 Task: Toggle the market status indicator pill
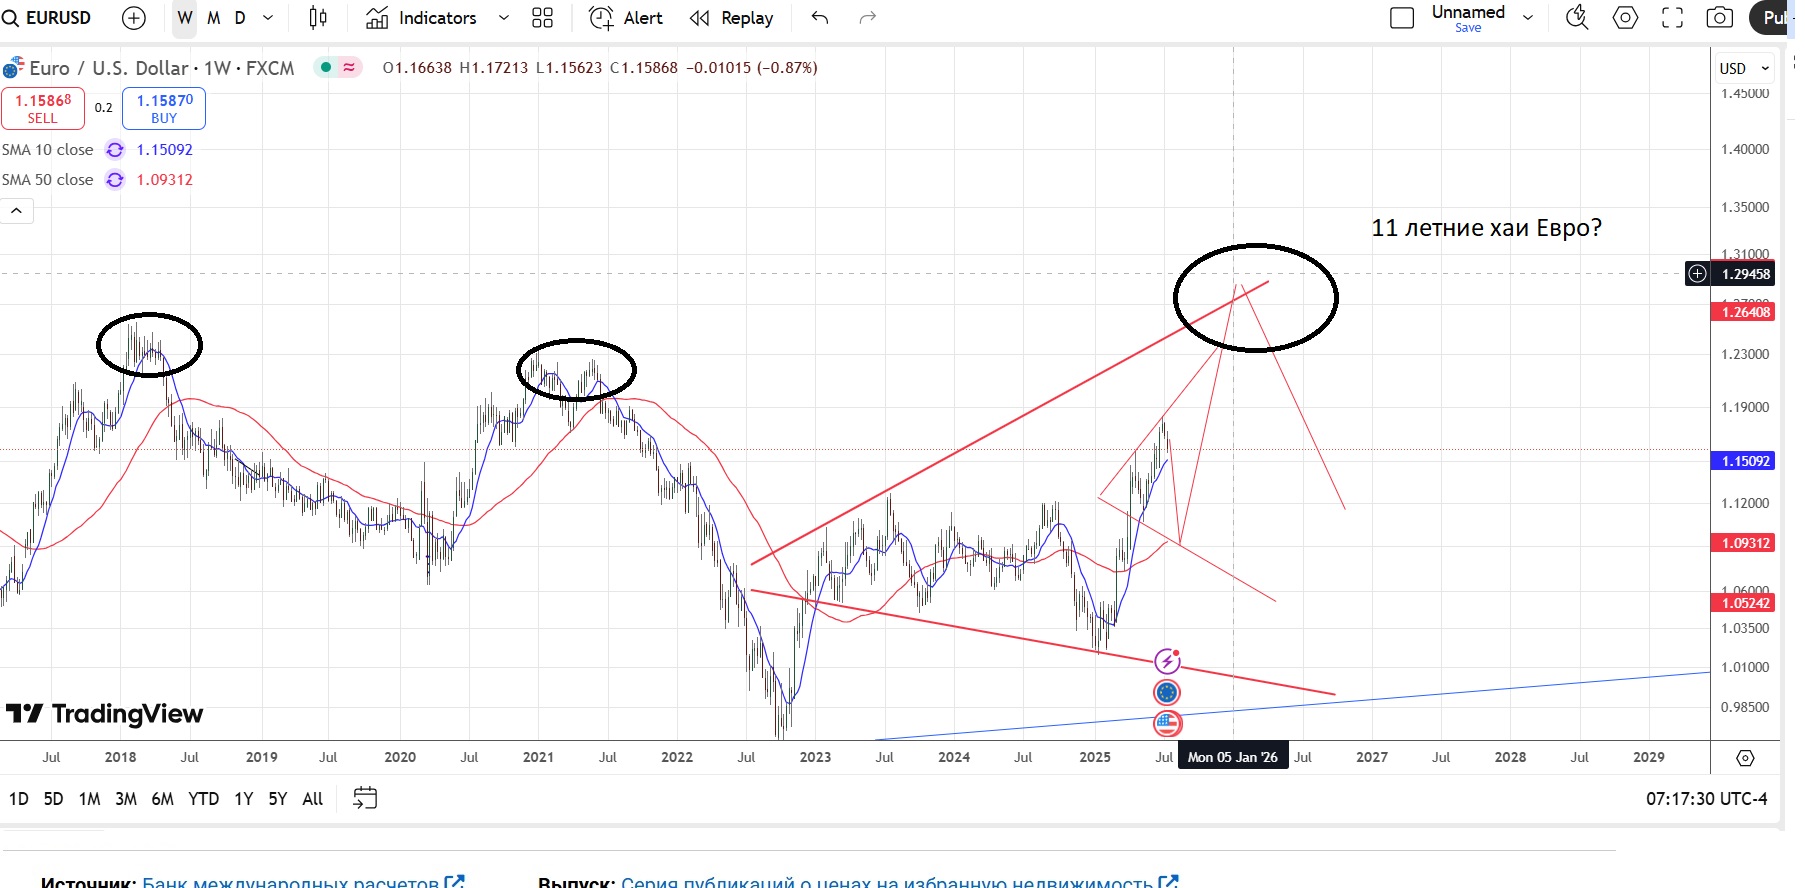click(338, 68)
